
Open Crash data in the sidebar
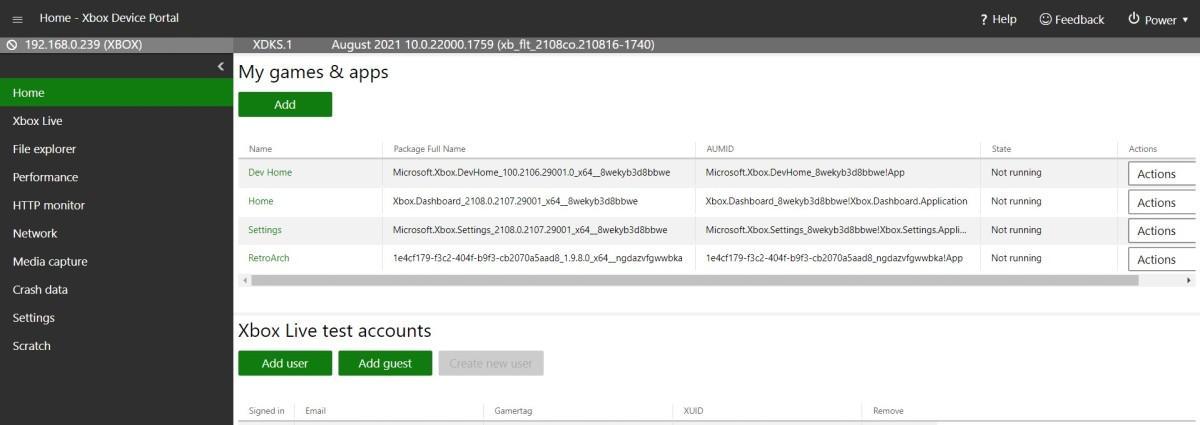coord(116,289)
